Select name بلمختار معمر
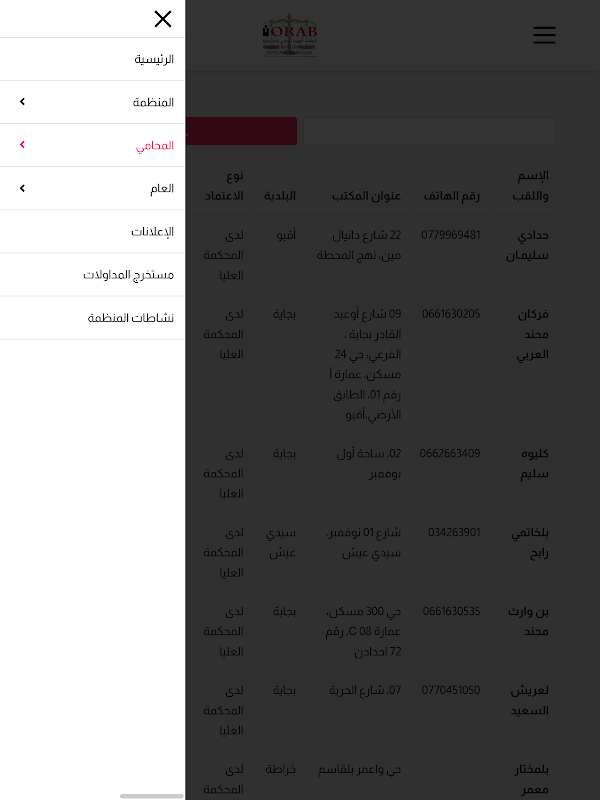Image resolution: width=600 pixels, height=800 pixels. 532,779
